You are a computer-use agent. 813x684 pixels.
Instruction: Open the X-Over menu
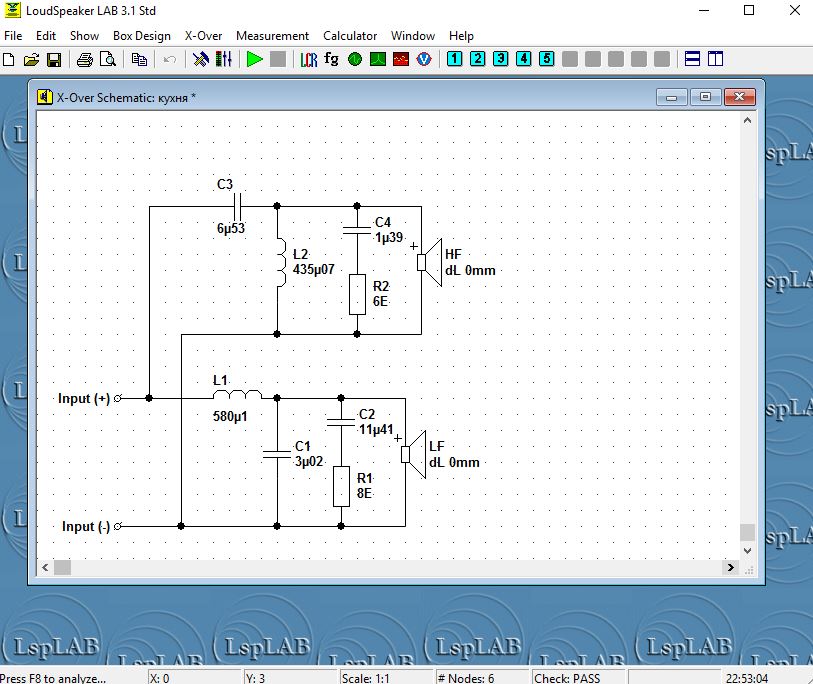203,36
